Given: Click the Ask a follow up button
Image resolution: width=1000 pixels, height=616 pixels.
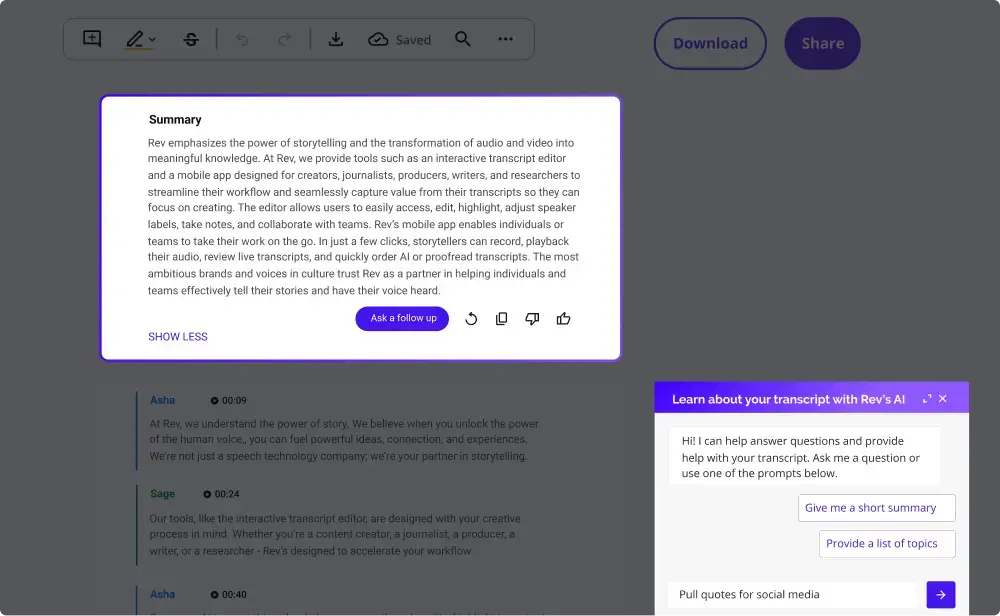Looking at the screenshot, I should click(403, 319).
